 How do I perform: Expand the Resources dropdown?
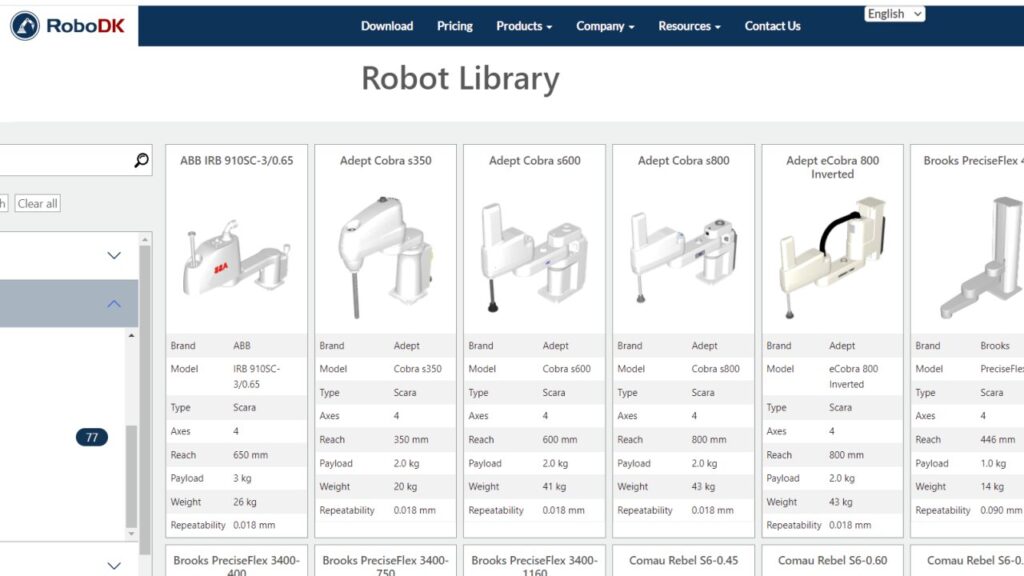click(688, 26)
